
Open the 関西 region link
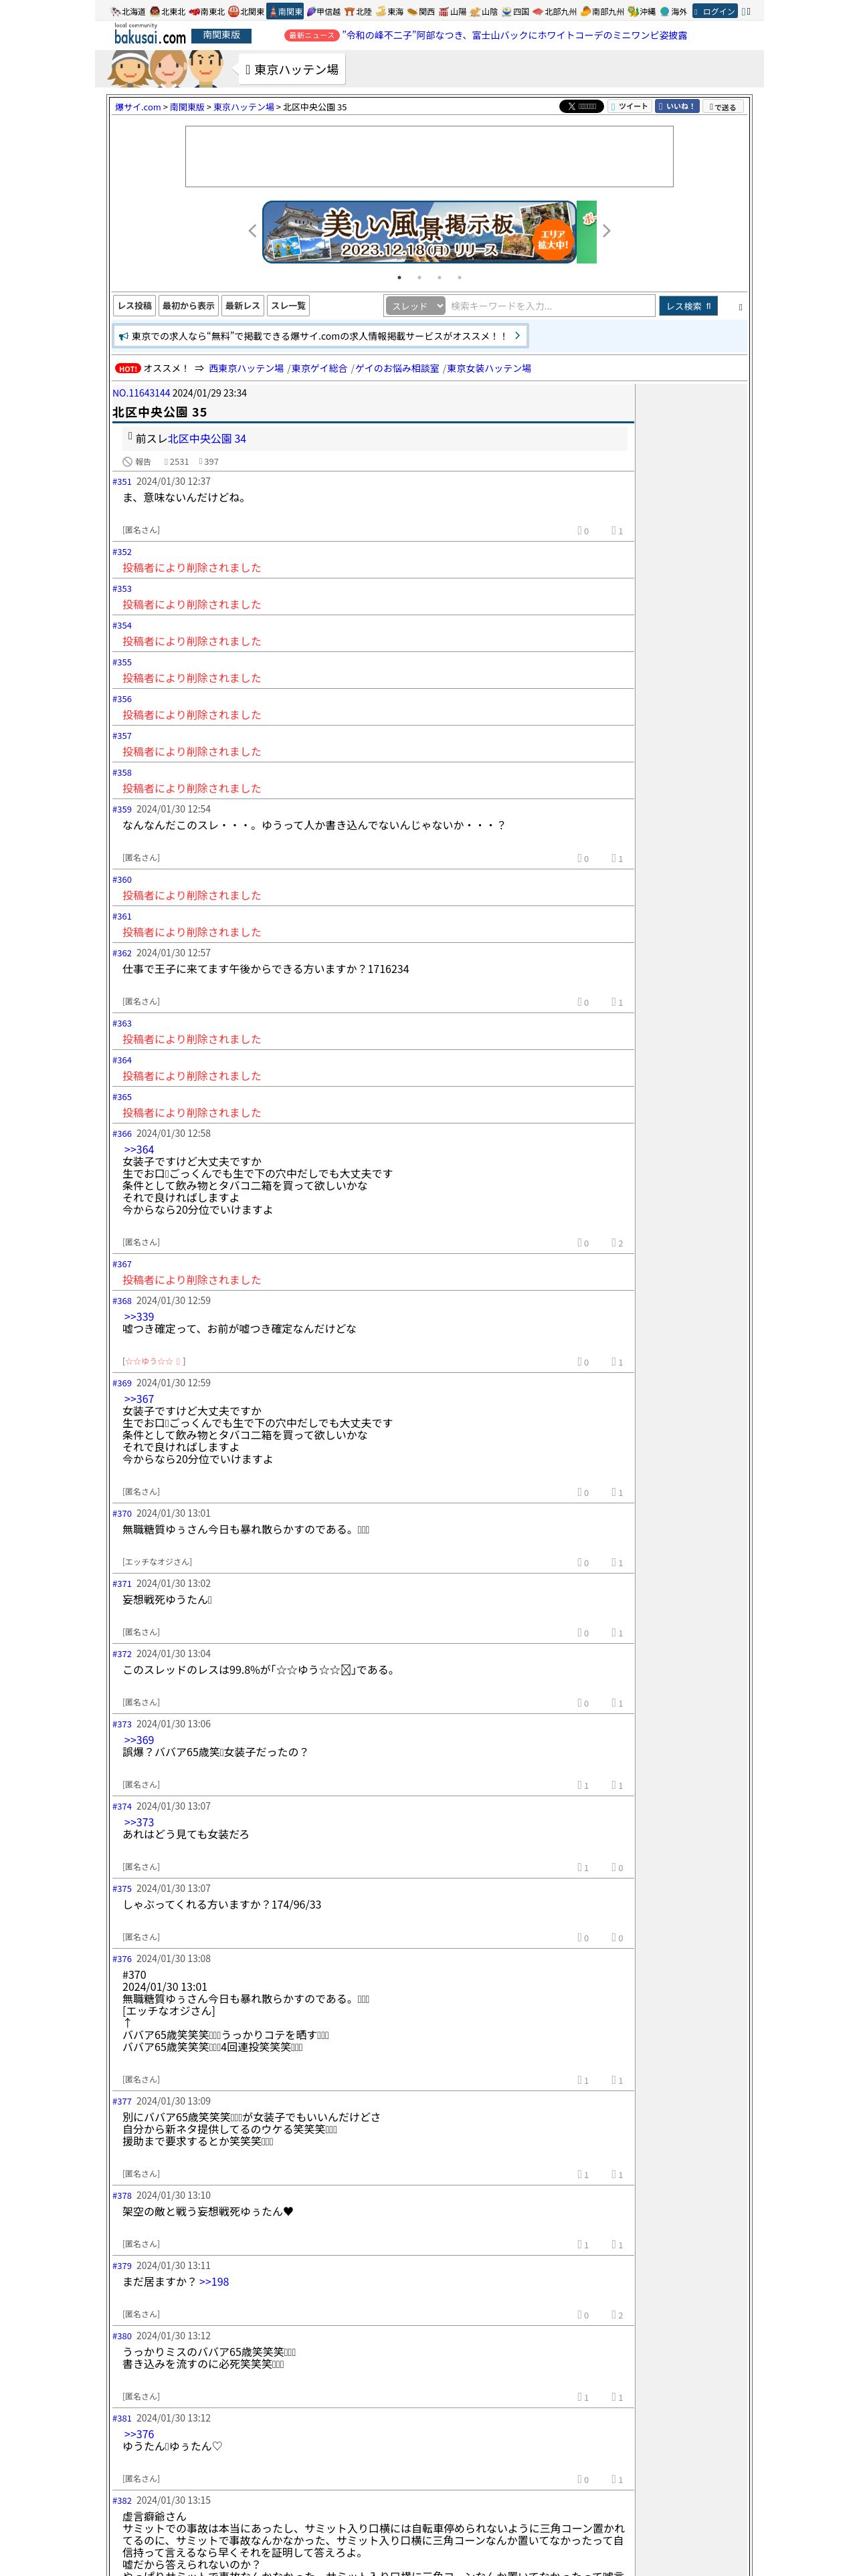(421, 12)
